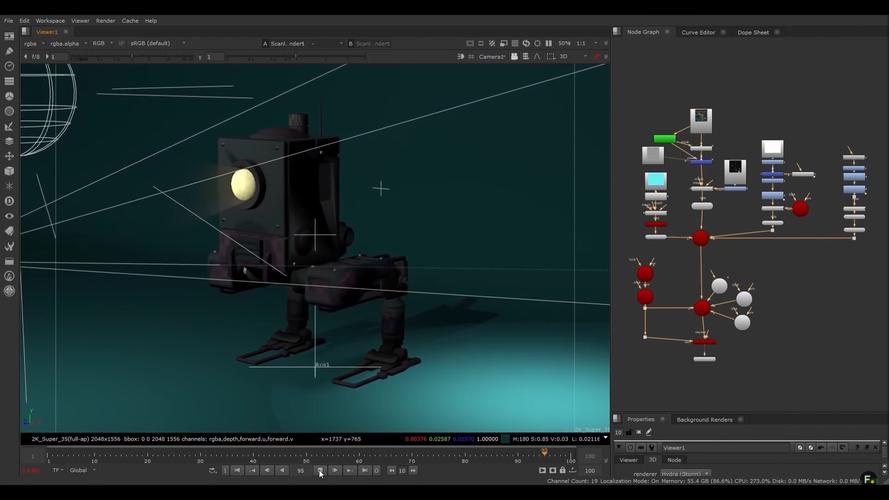Open the Edit menu
889x500 pixels.
(24, 20)
